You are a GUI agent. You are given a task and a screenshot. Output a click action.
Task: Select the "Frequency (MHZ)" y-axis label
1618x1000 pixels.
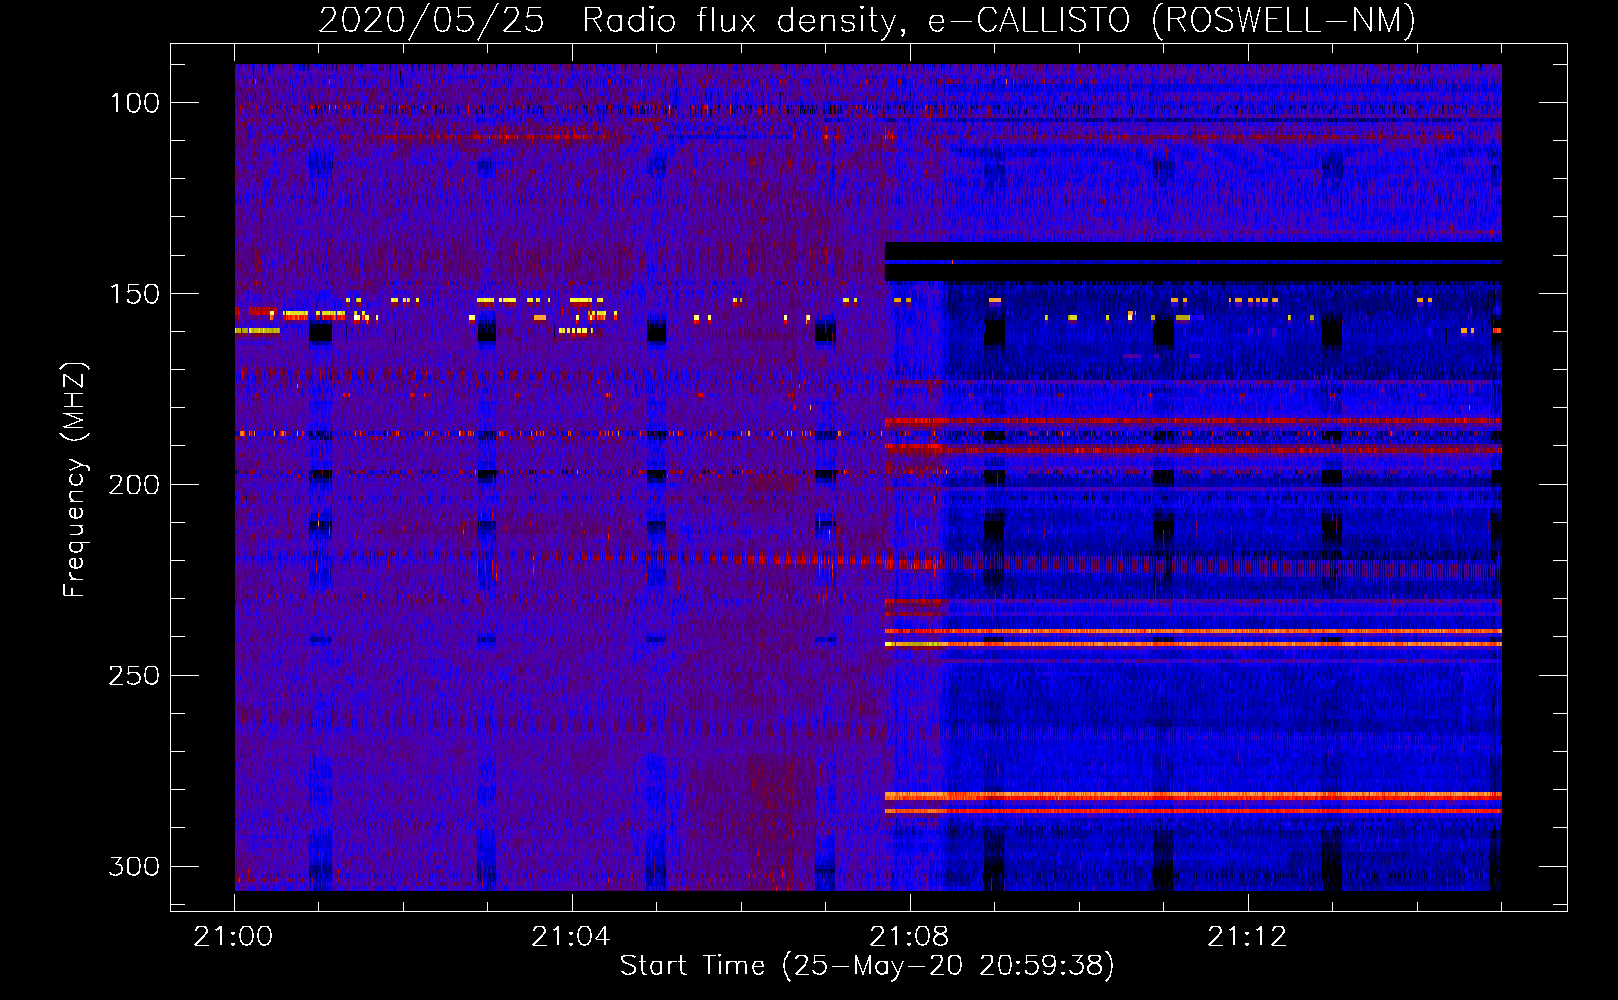75,479
